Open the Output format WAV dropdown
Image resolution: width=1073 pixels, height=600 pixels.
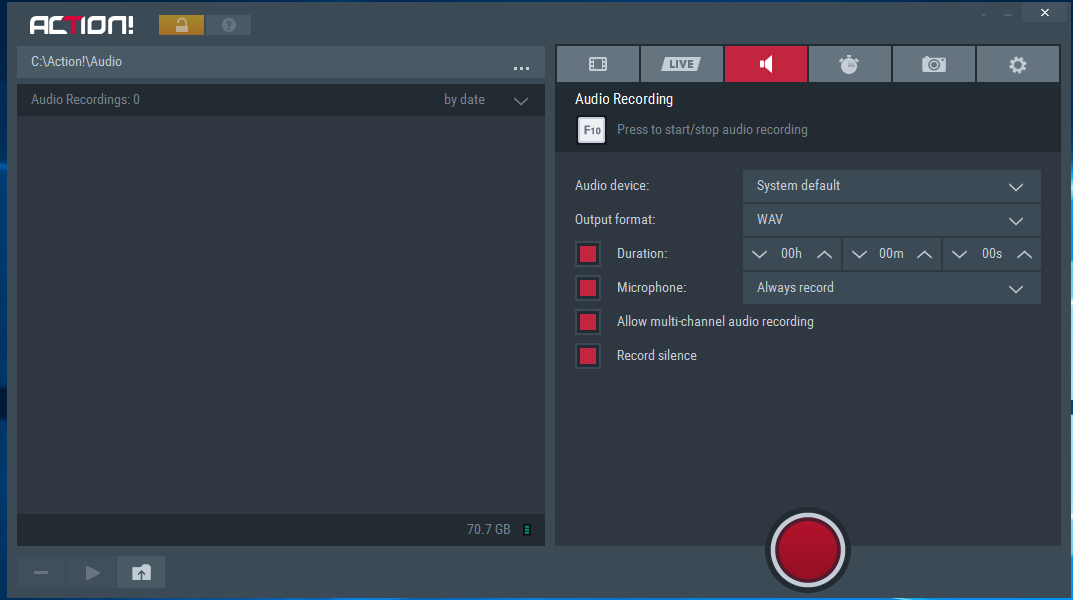[891, 220]
